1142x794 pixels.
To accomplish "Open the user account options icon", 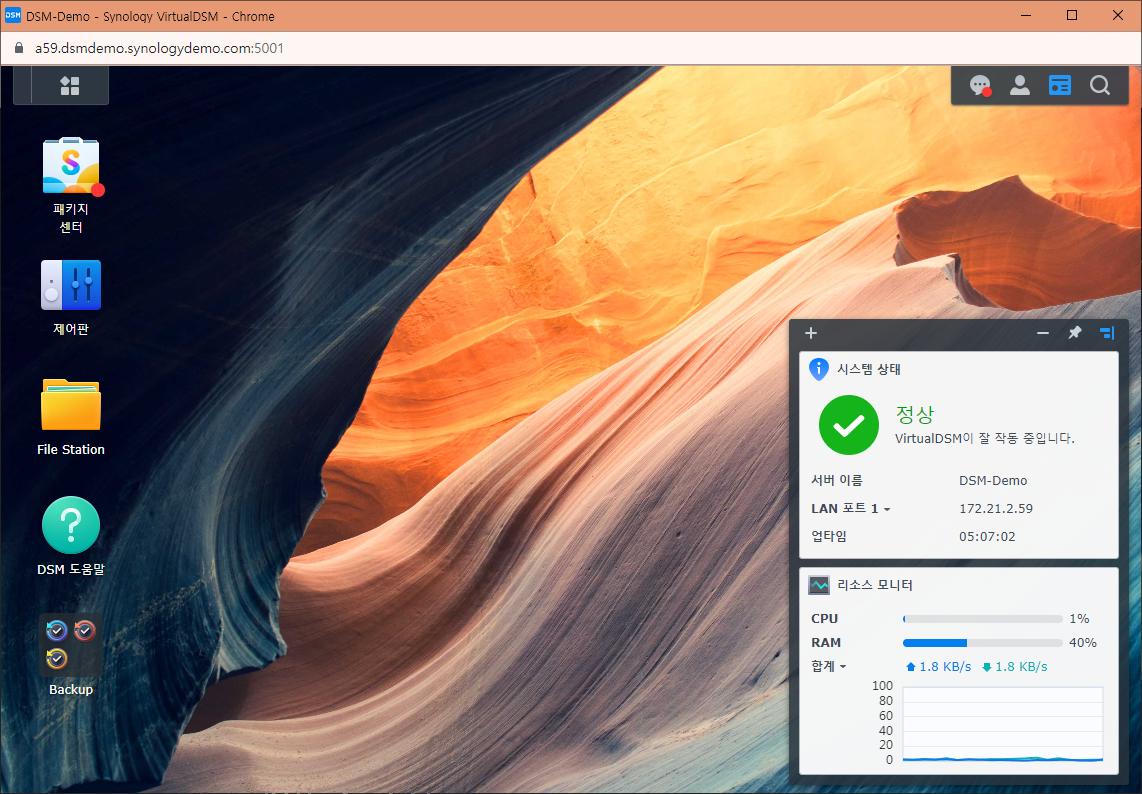I will point(1020,86).
